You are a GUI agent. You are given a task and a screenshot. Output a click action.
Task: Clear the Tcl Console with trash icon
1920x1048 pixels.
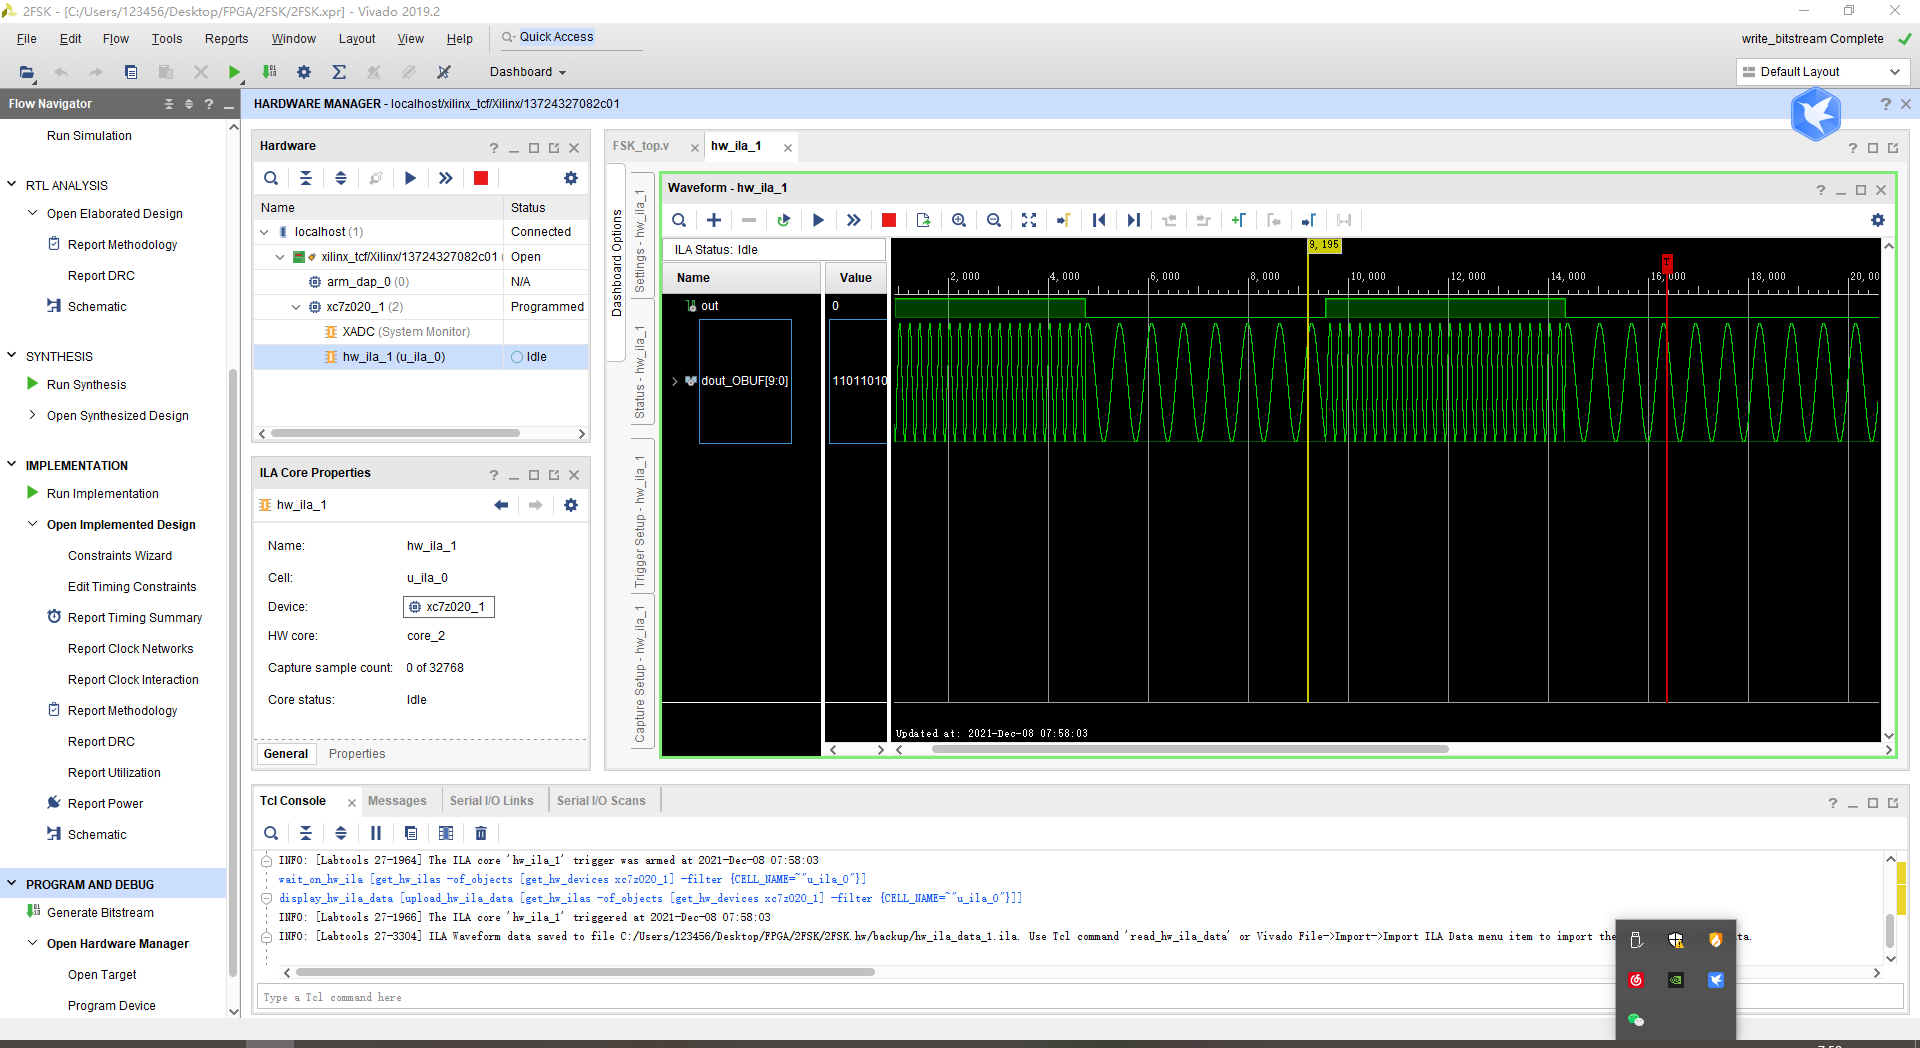(481, 833)
